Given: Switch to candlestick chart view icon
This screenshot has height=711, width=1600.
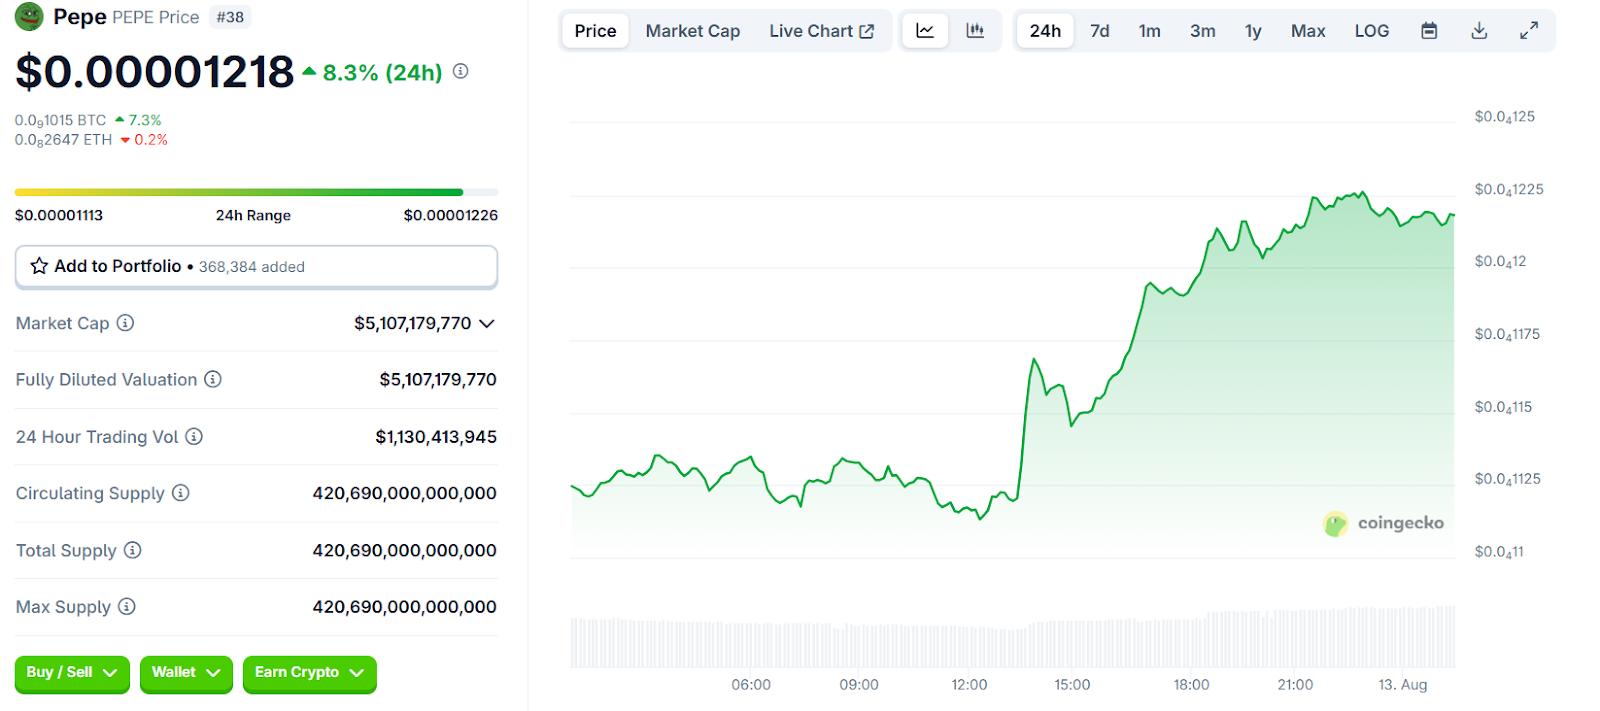Looking at the screenshot, I should (975, 31).
